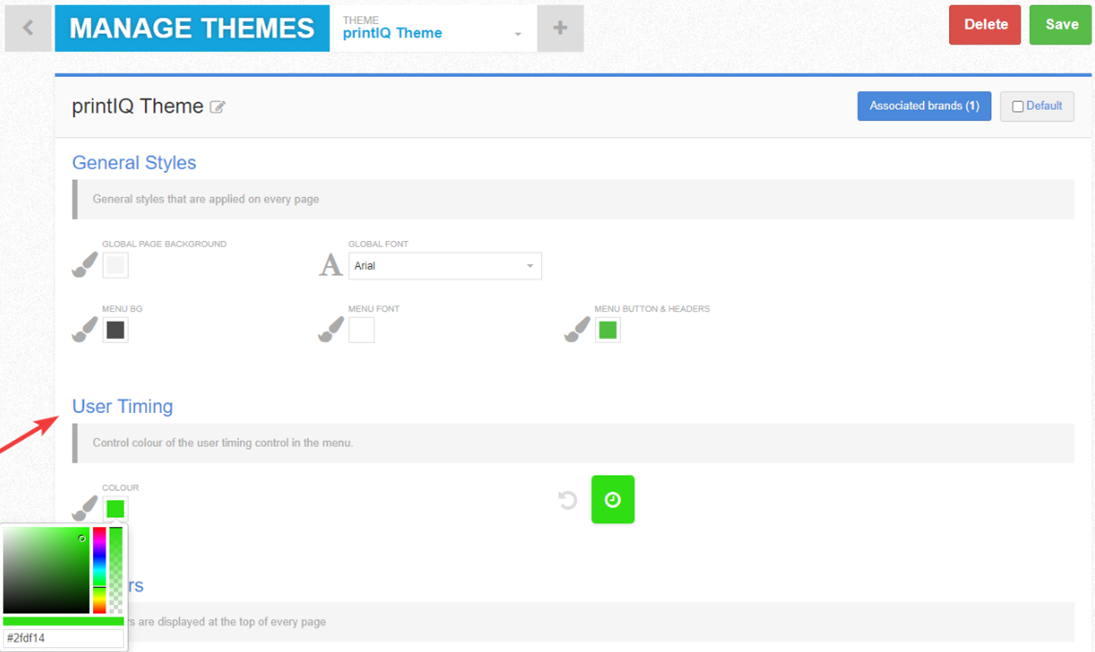Viewport: 1095px width, 652px height.
Task: Open the white Menu Font colour swatch
Action: click(x=362, y=330)
